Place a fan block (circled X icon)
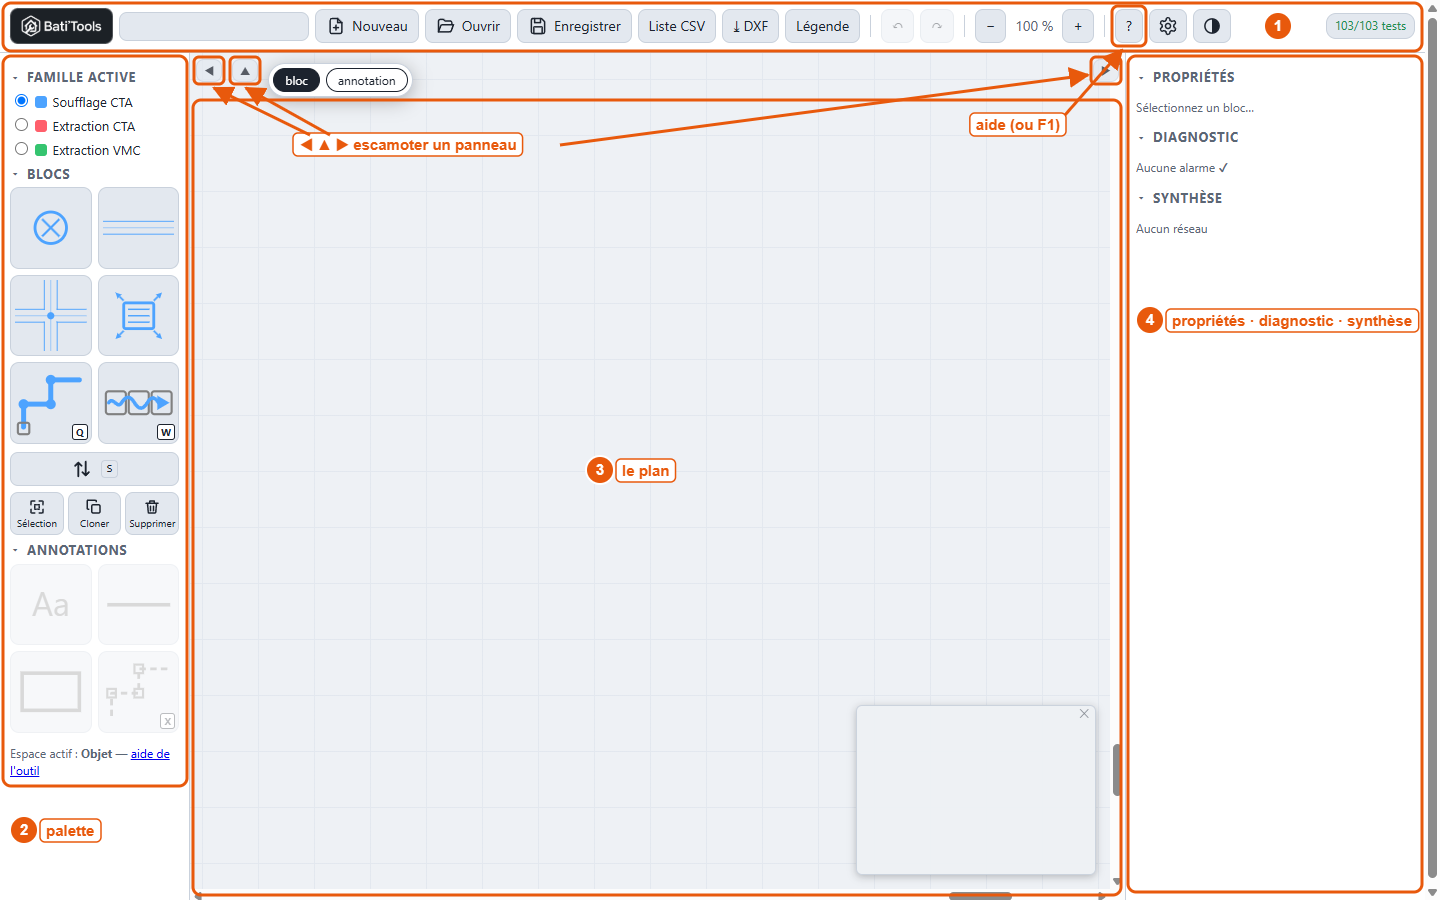This screenshot has width=1440, height=900. point(51,228)
